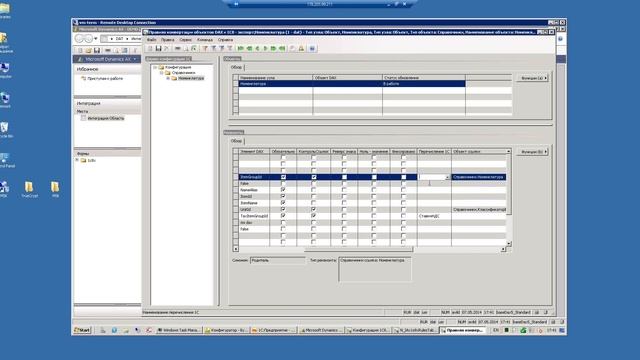
Task: Click the attachment icon left of bell
Action: [292, 49]
